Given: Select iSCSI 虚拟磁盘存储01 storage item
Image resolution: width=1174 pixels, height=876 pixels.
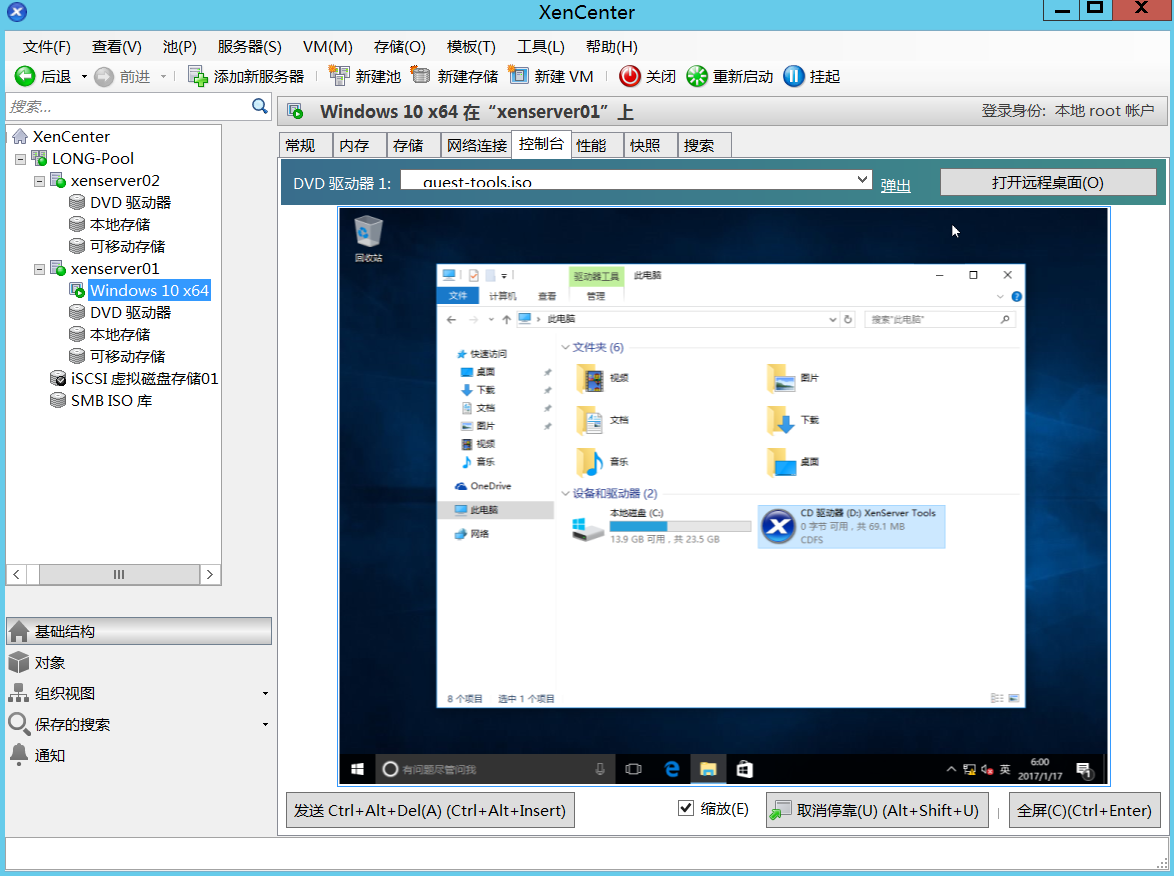Looking at the screenshot, I should pyautogui.click(x=144, y=379).
